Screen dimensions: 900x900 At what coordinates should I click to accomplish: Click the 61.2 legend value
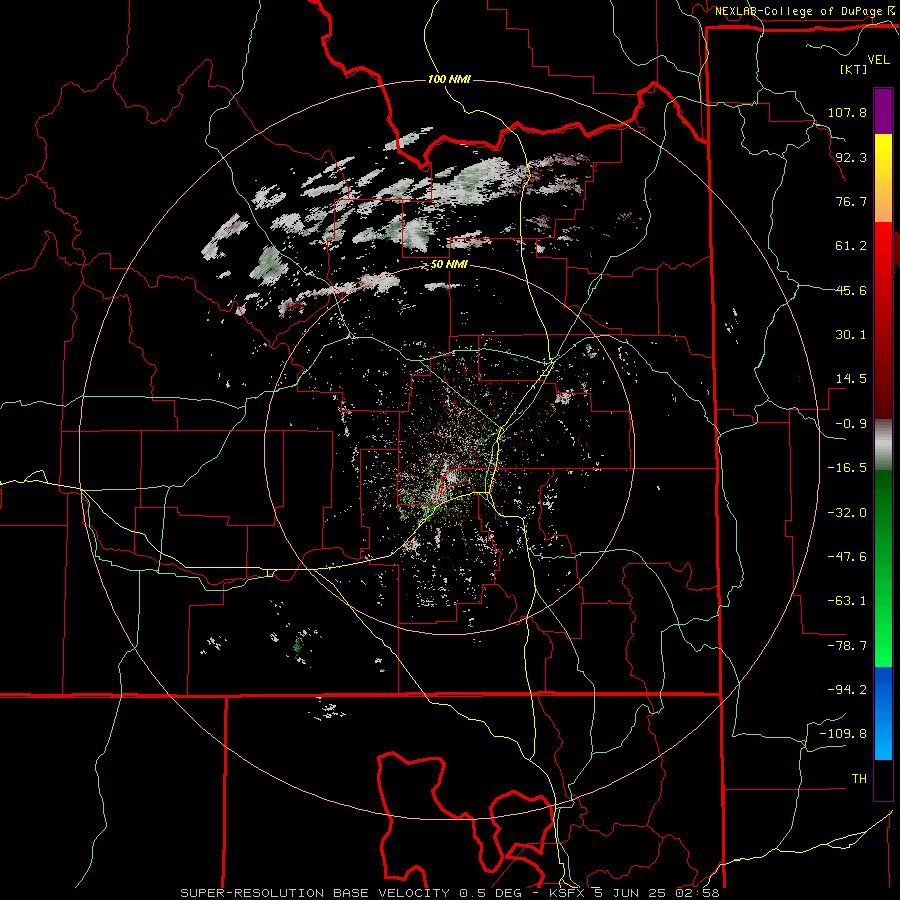click(851, 246)
